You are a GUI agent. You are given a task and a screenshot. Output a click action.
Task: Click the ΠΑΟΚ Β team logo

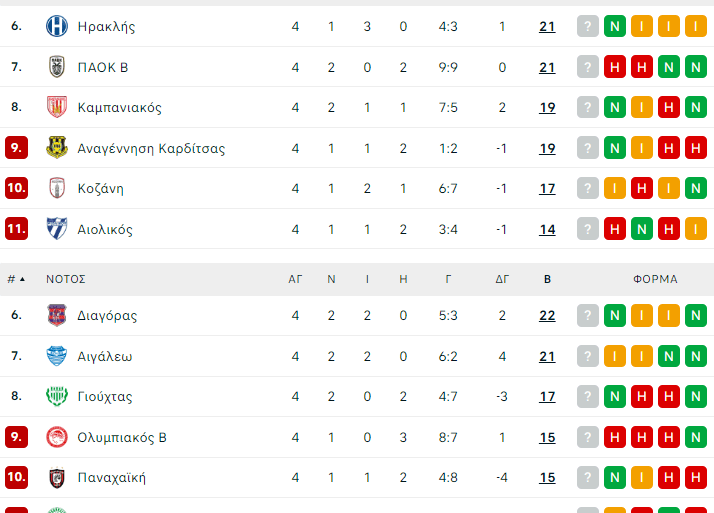click(x=56, y=67)
